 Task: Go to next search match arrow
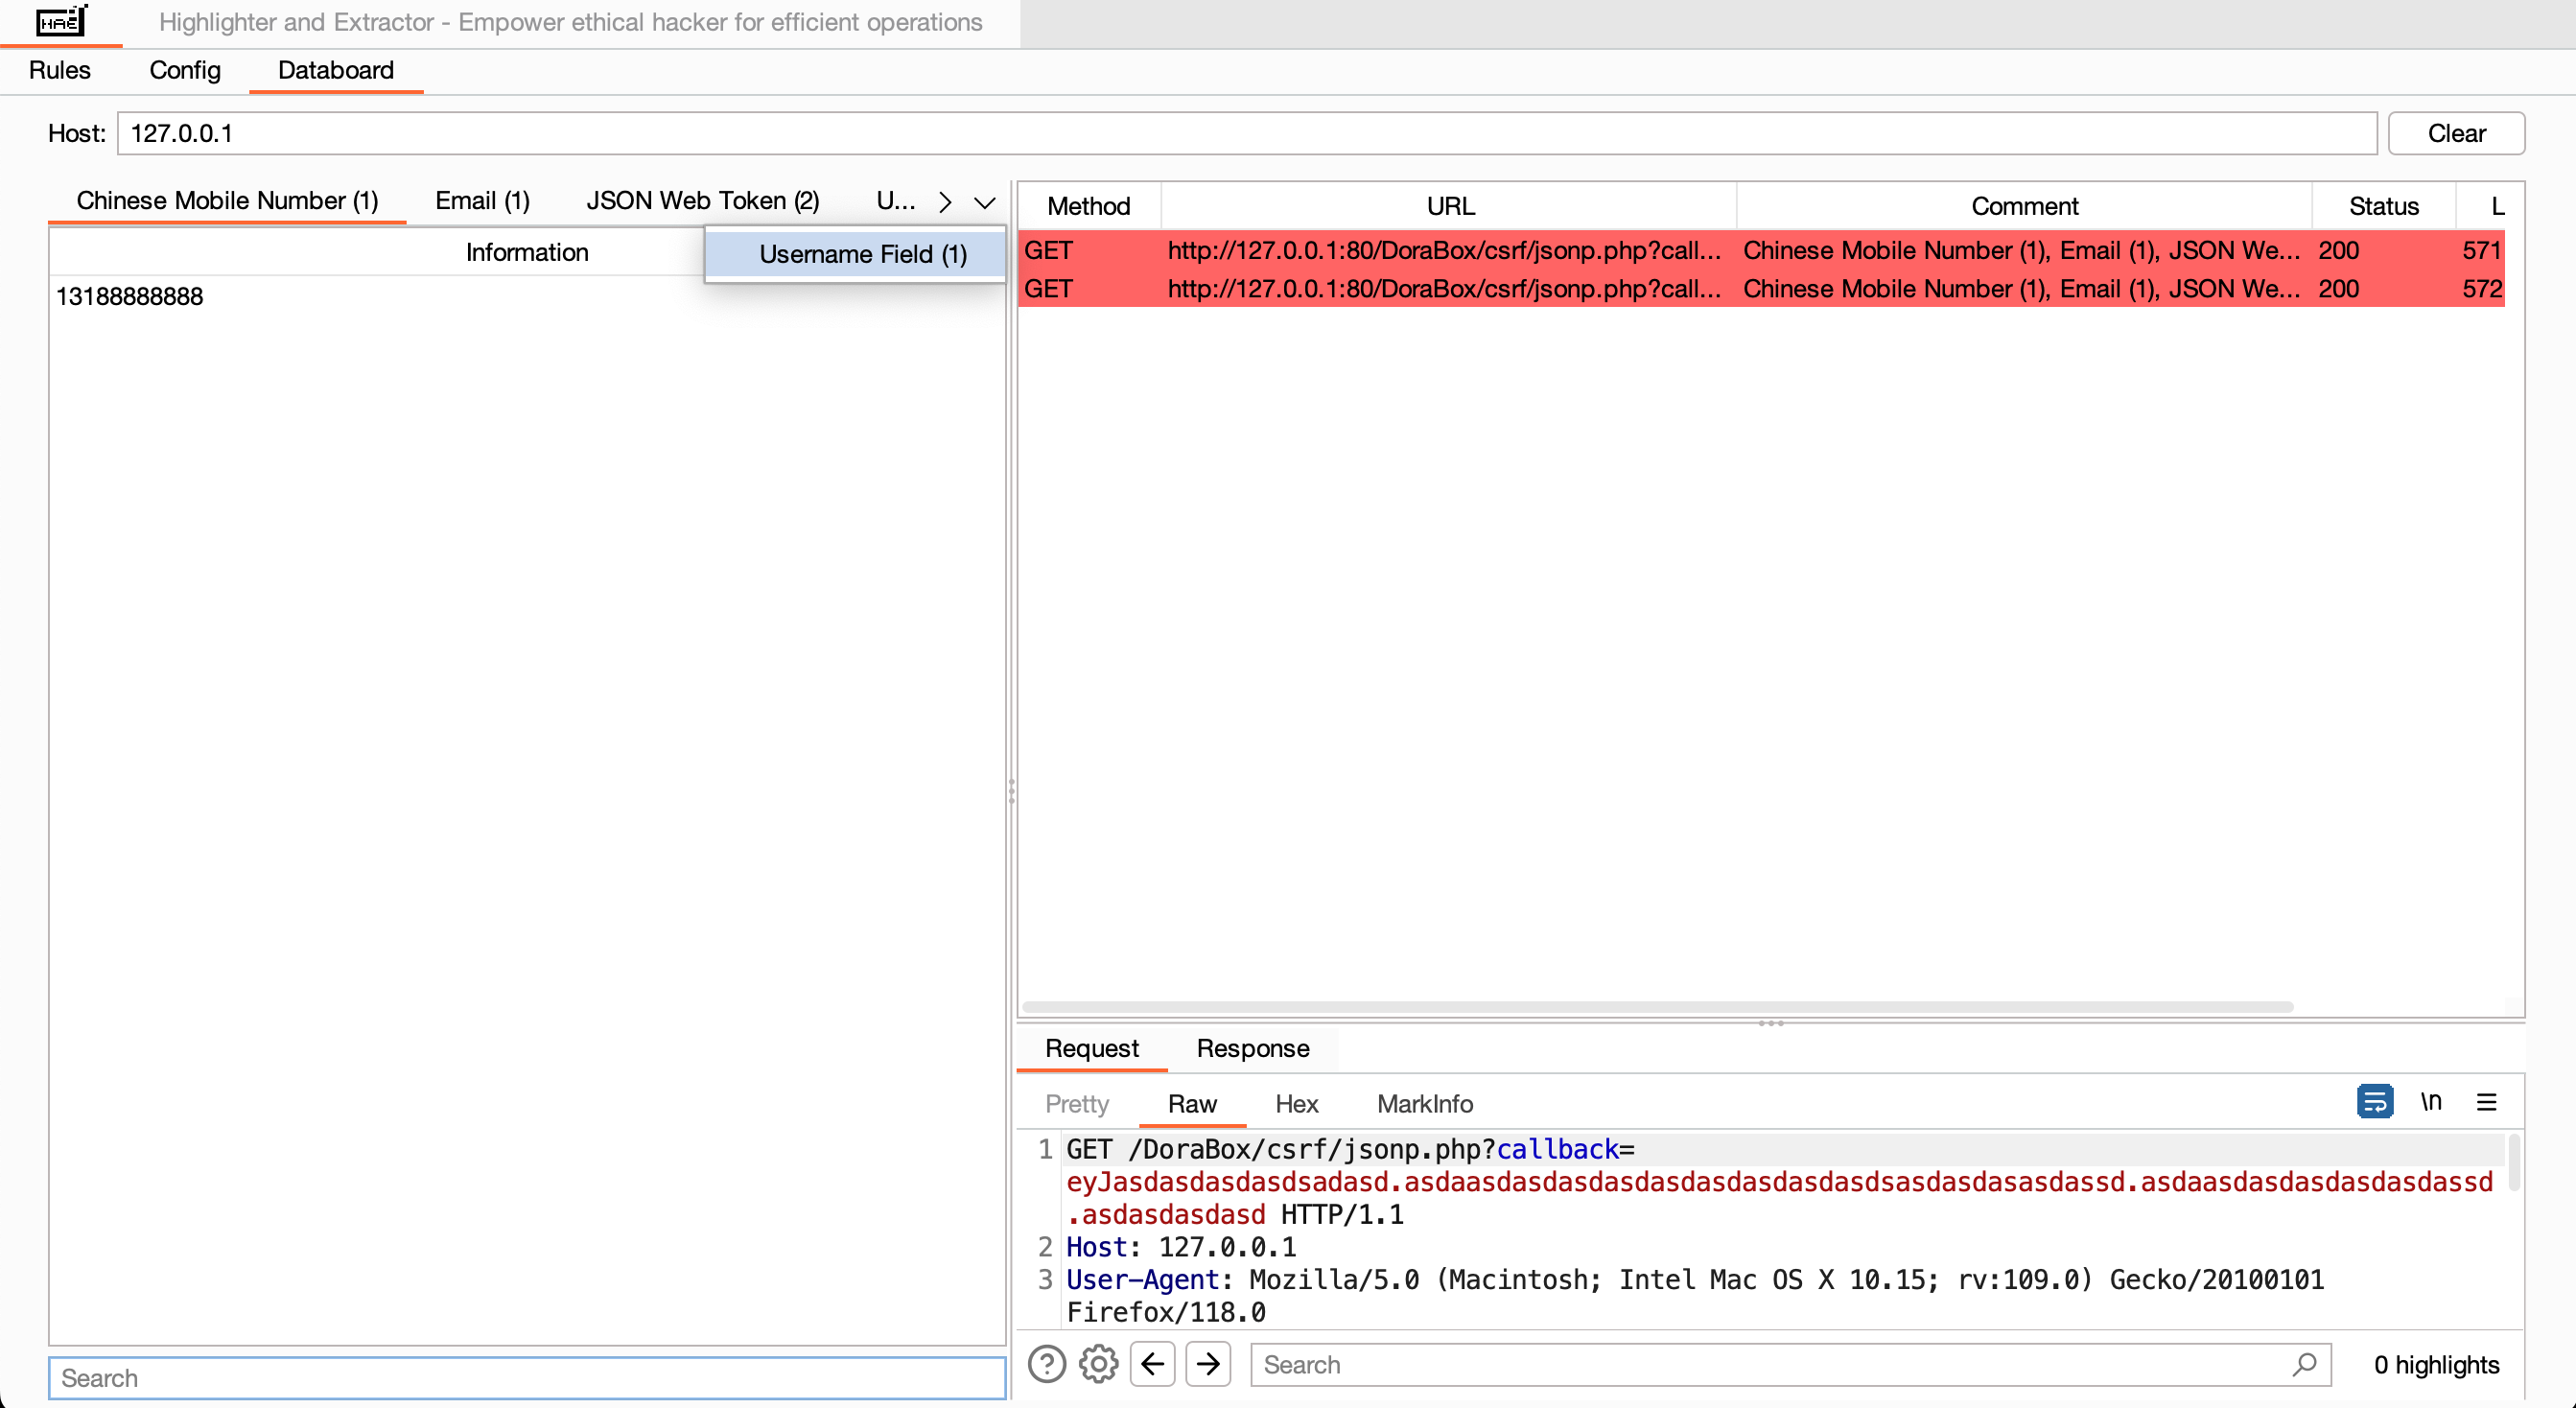point(1208,1364)
